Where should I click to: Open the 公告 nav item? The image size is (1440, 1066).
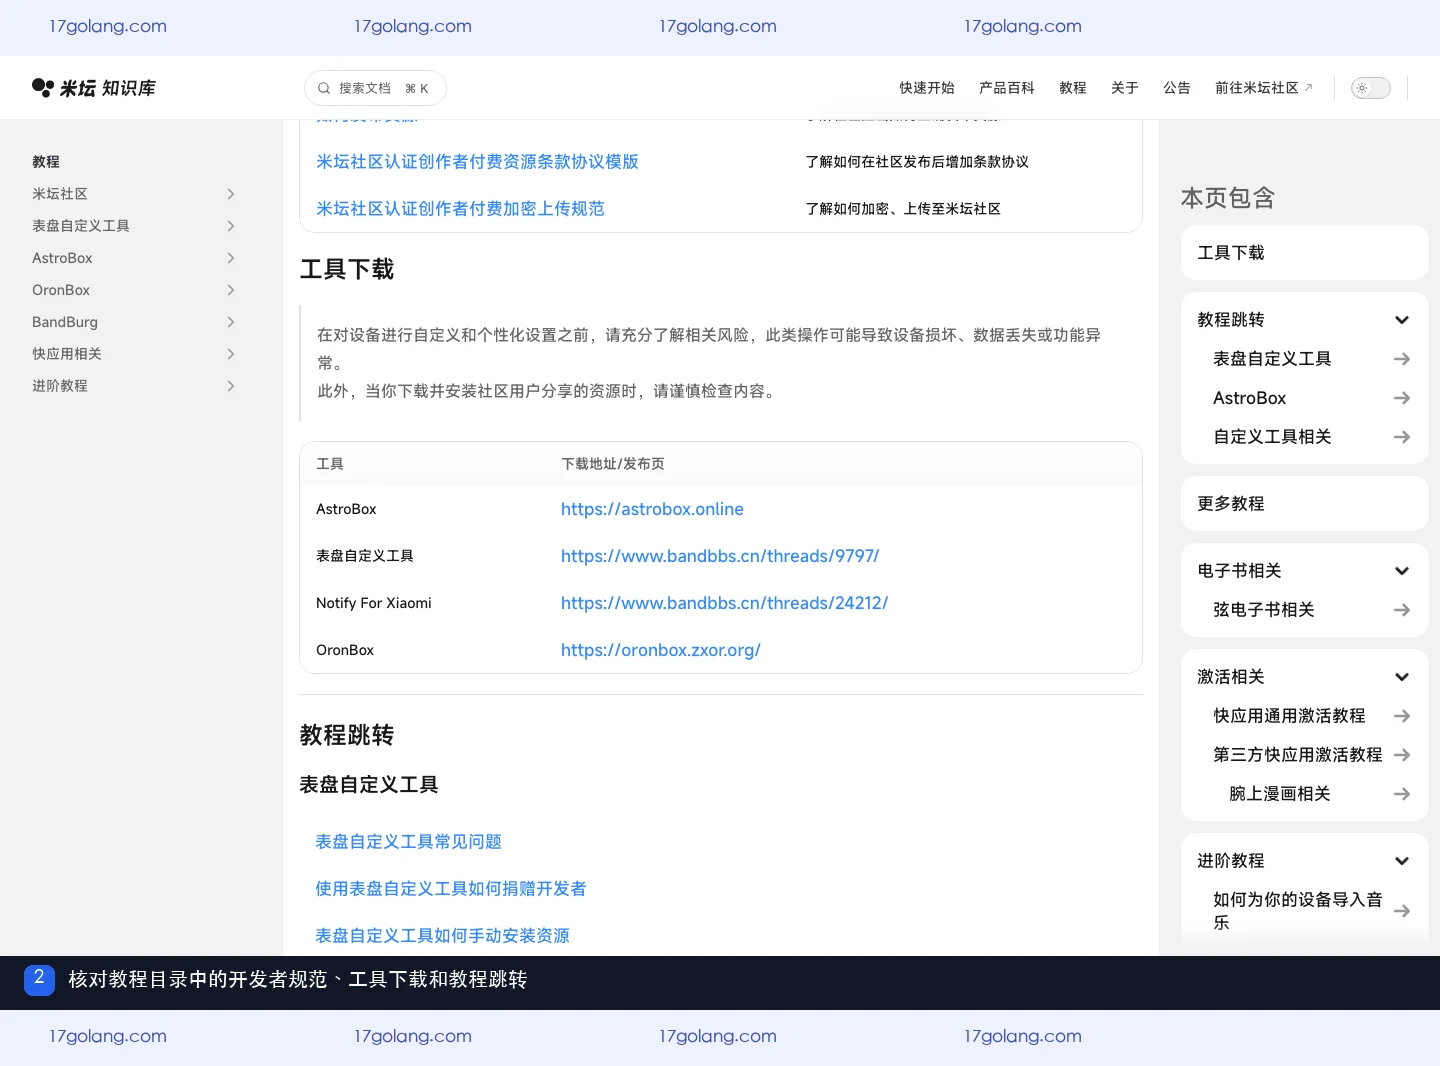(1177, 88)
